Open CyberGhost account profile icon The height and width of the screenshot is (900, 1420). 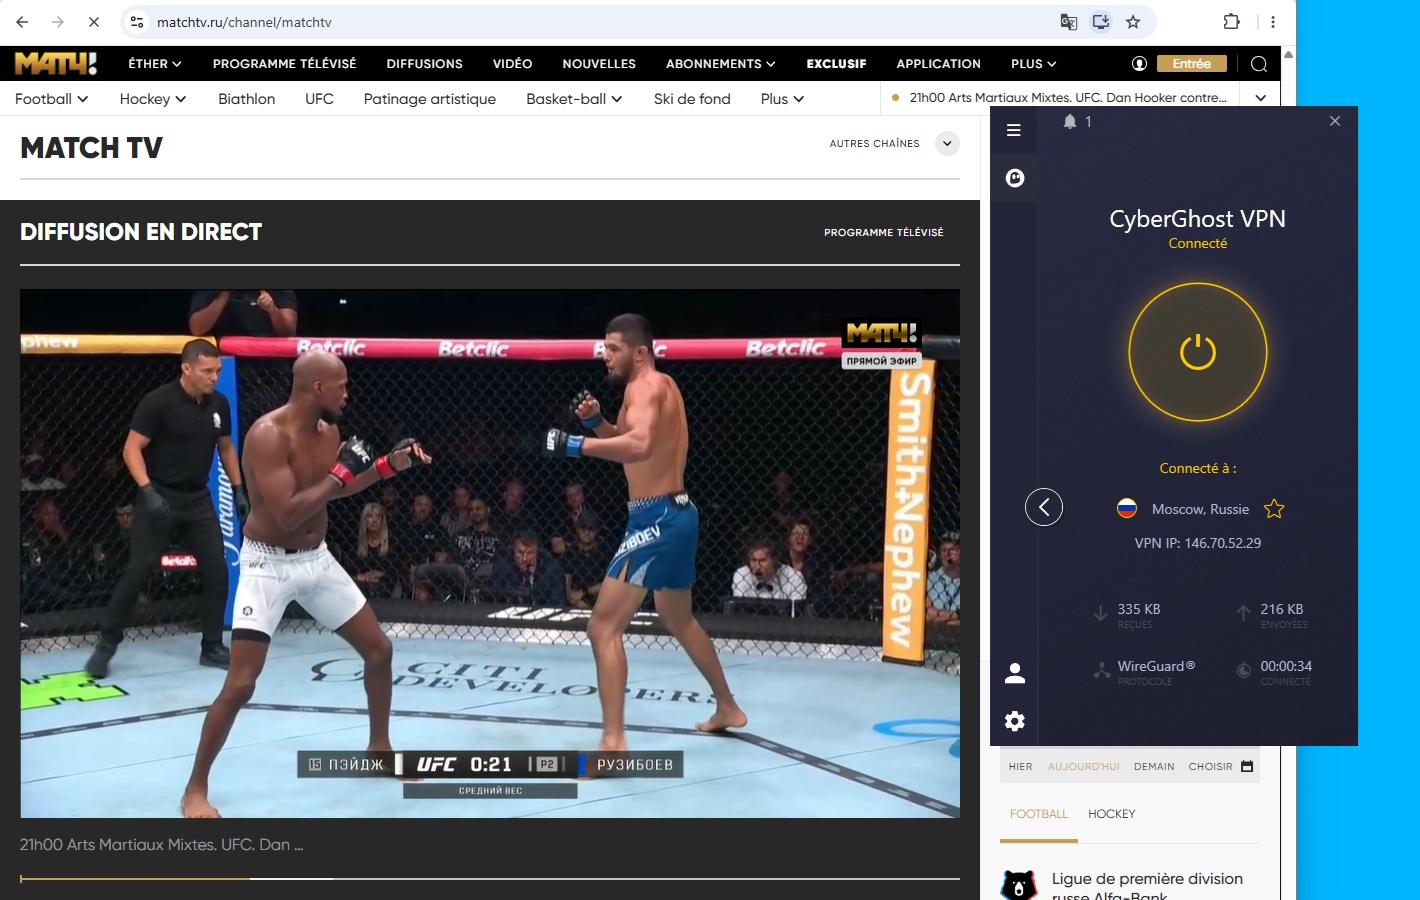(1014, 673)
